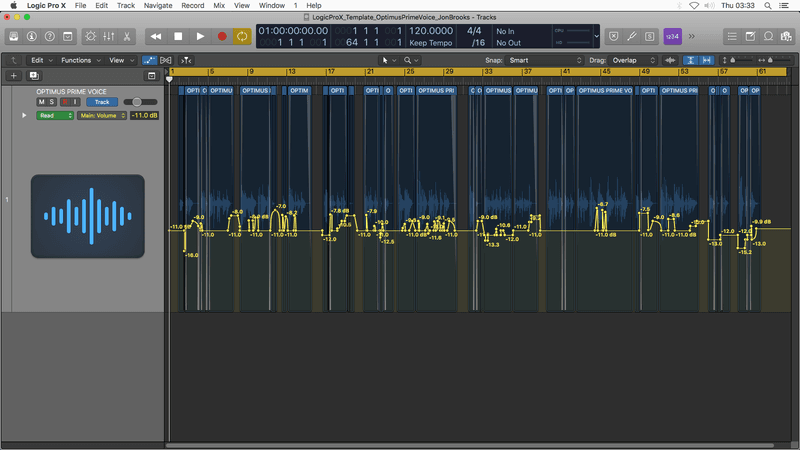800x450 pixels.
Task: Click the Catch Playhead button
Action: pyautogui.click(x=186, y=60)
